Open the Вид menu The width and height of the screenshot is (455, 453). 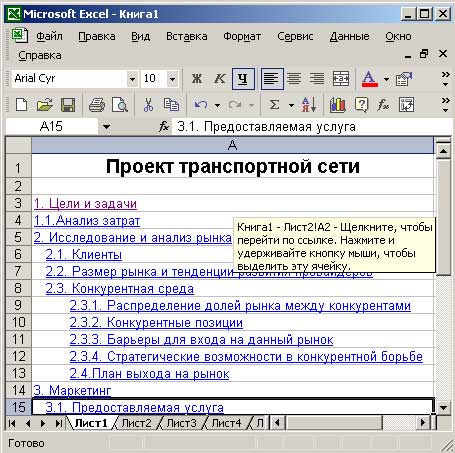pyautogui.click(x=140, y=36)
